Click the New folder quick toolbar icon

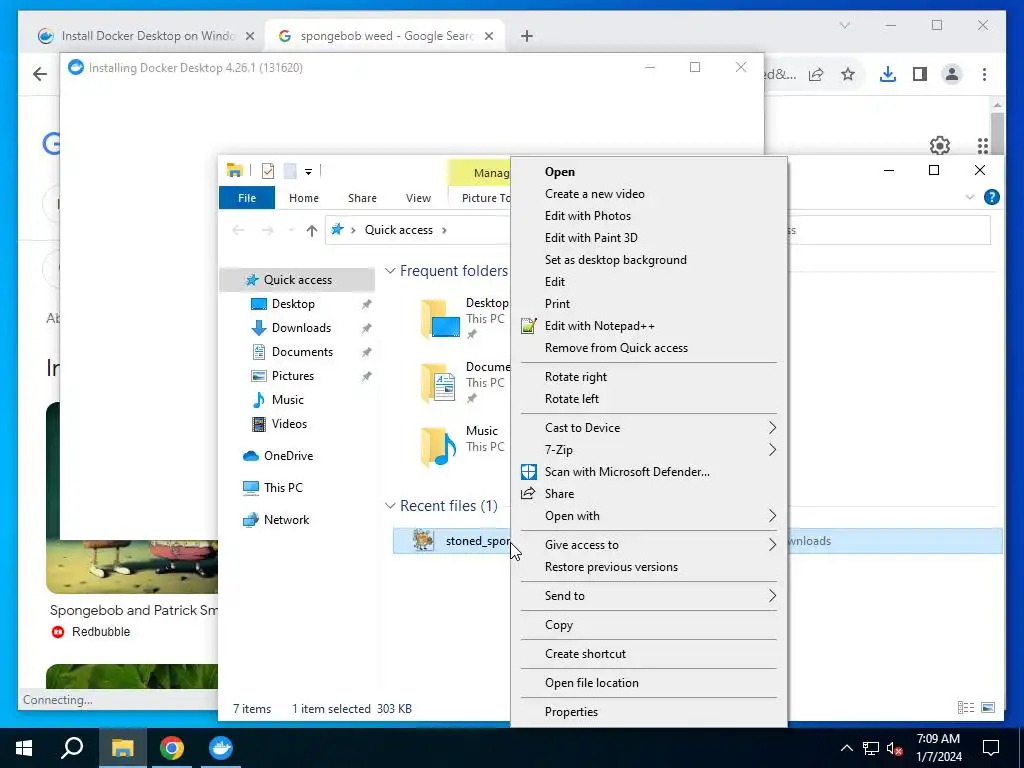coord(290,171)
